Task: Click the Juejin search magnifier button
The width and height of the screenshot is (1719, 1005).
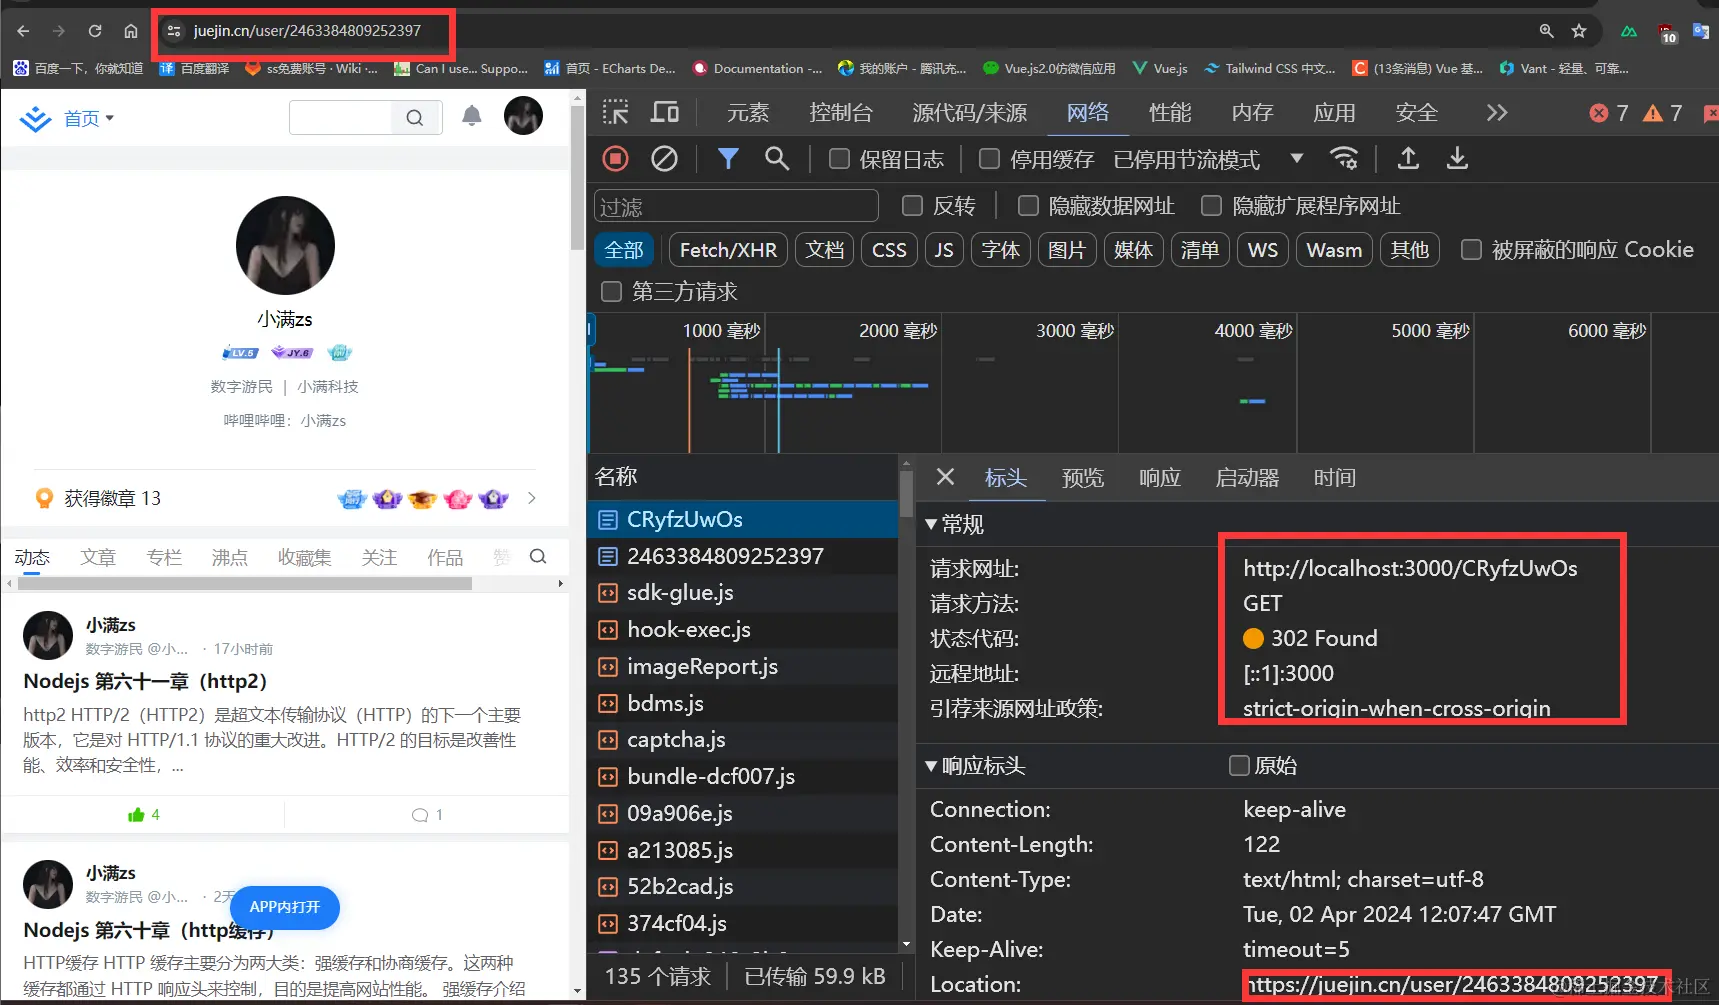Action: click(x=414, y=118)
